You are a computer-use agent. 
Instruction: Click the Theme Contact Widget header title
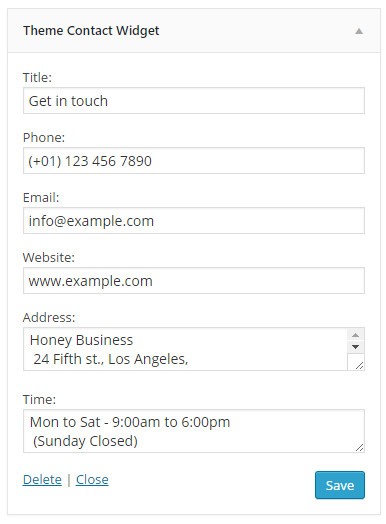pos(91,31)
